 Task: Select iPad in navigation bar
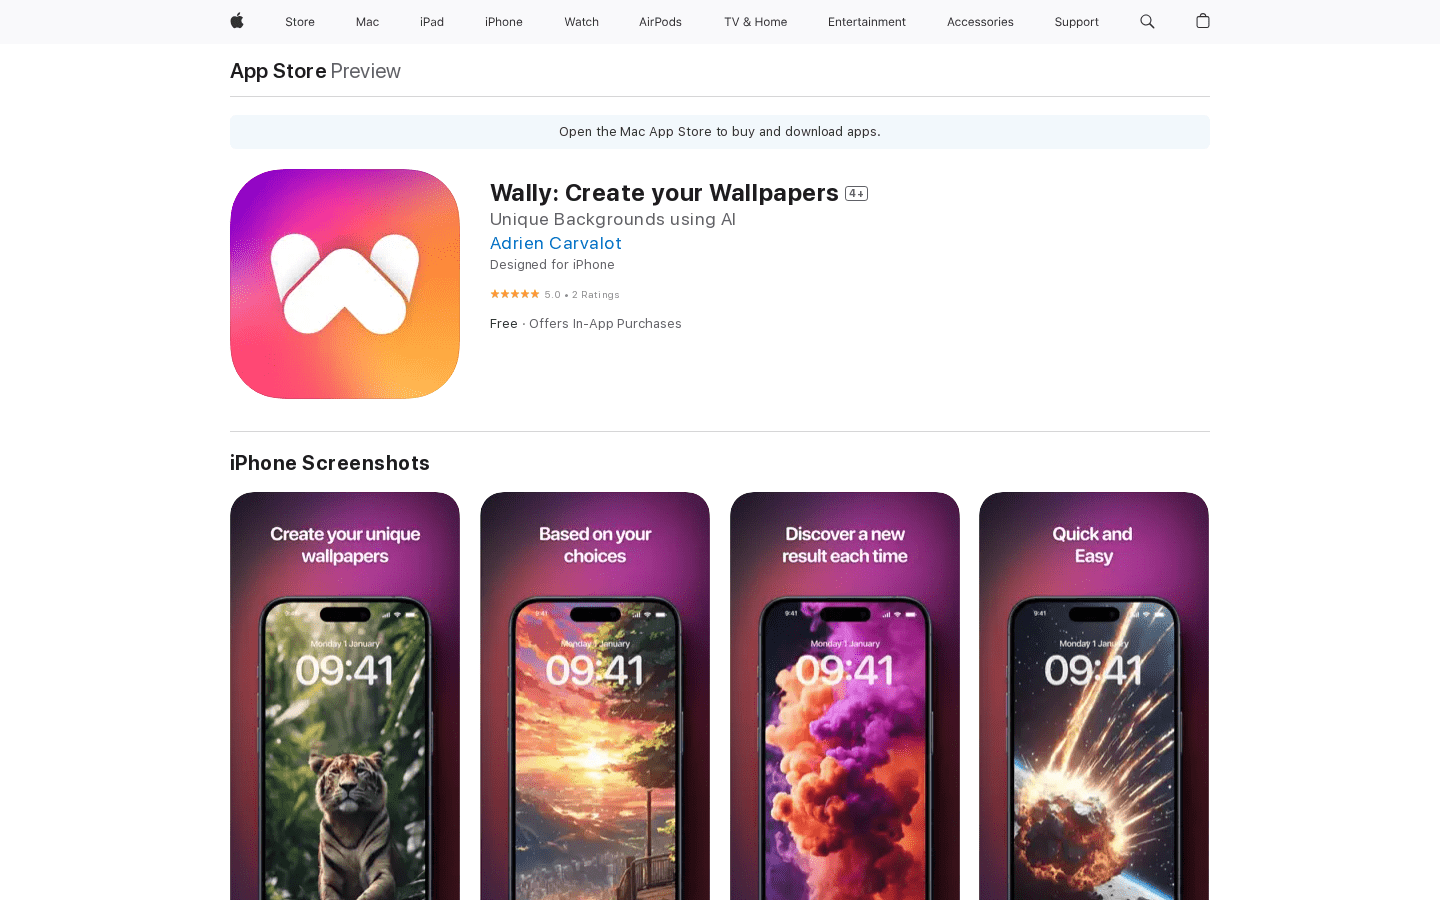click(432, 22)
